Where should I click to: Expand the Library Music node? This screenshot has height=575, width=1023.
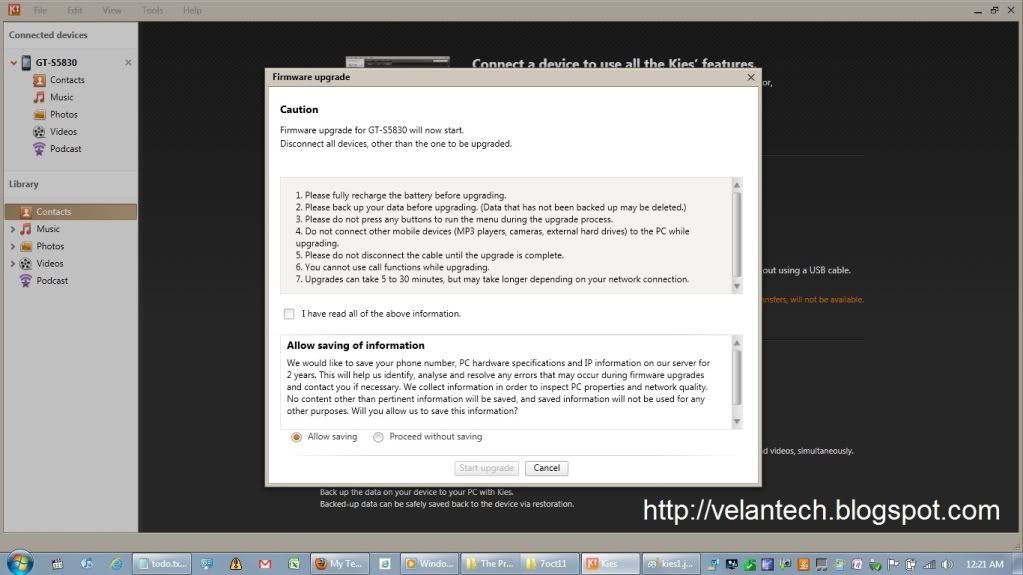point(12,229)
